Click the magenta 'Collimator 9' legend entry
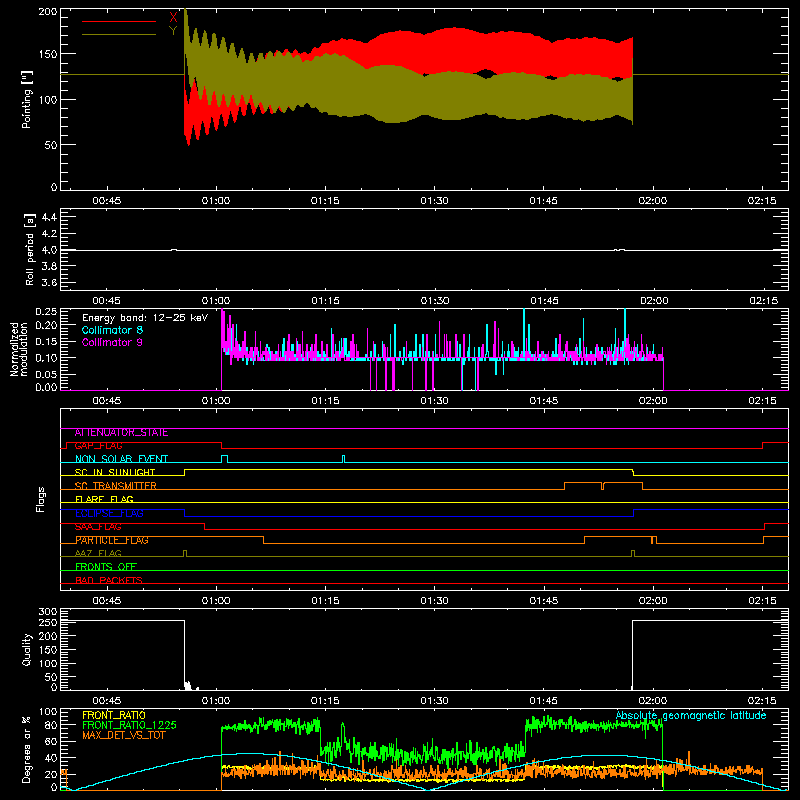This screenshot has width=800, height=800. [x=112, y=342]
